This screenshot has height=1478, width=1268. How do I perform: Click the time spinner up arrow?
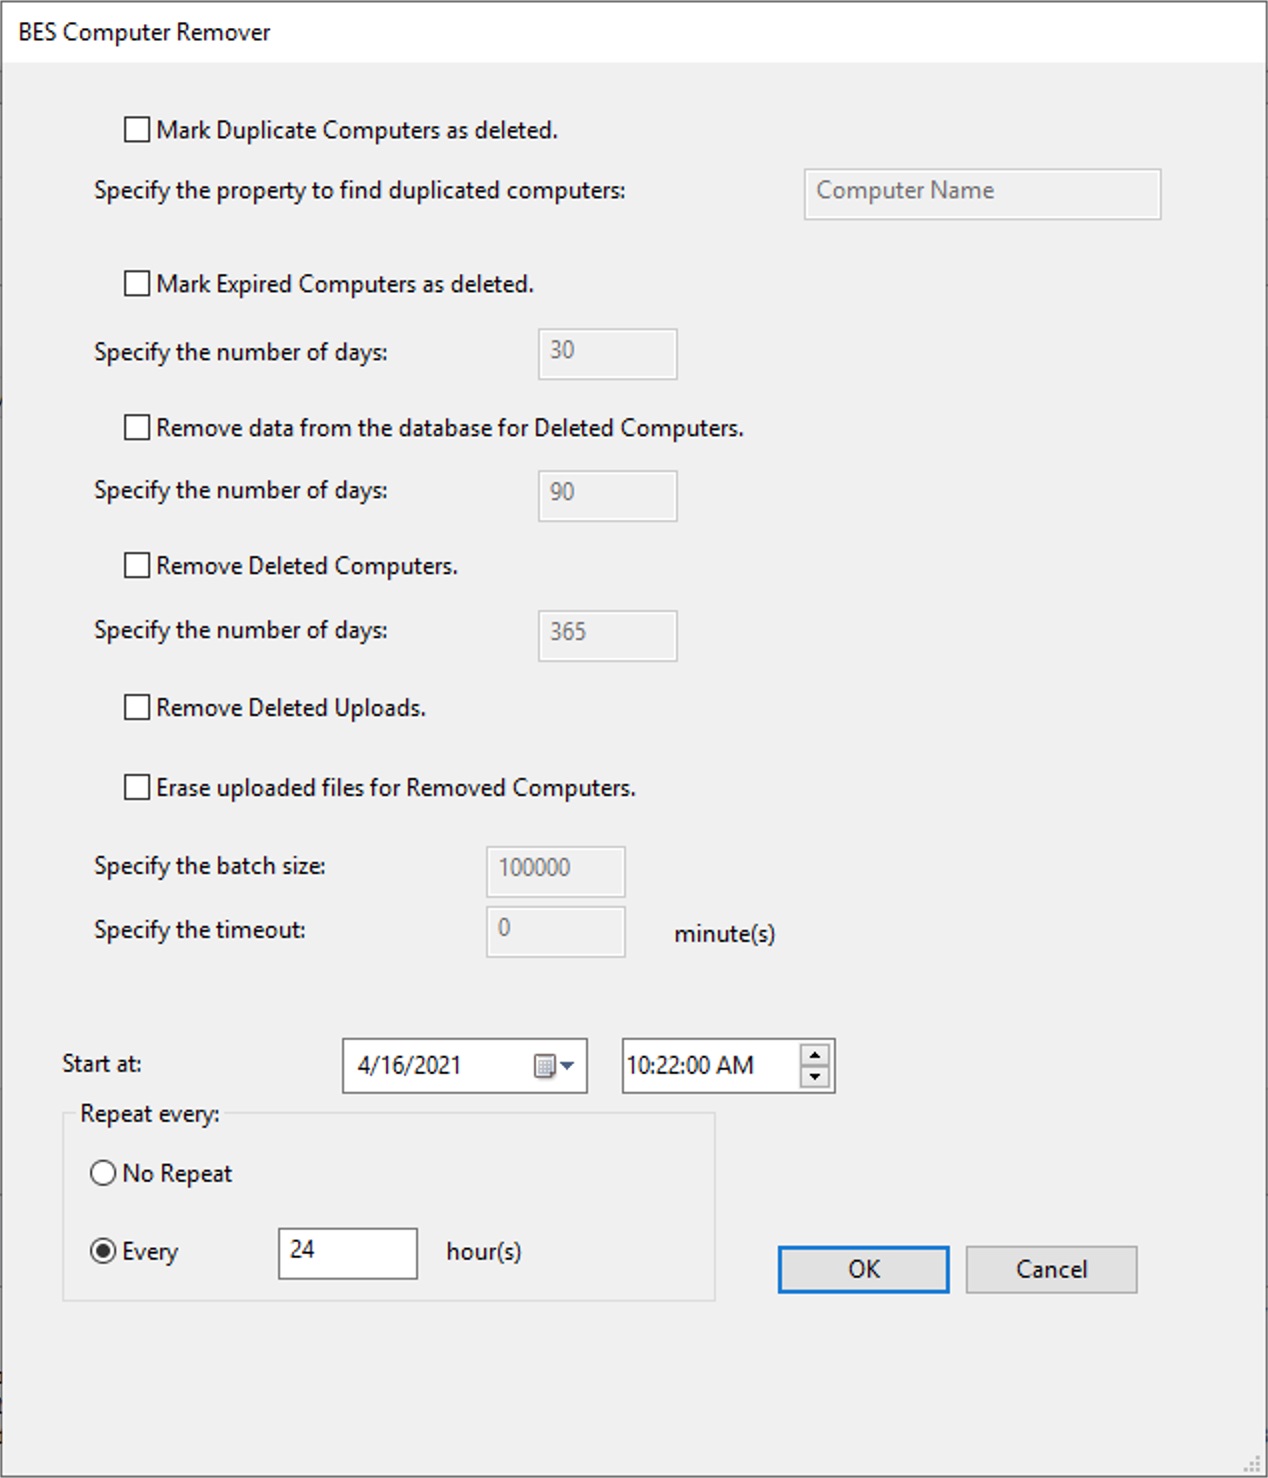(x=815, y=1055)
